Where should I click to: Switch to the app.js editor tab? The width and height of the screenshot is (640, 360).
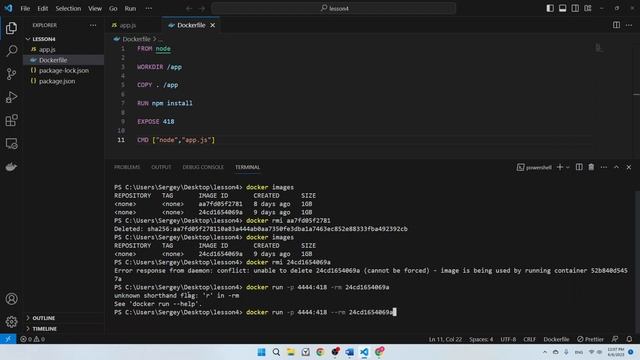[134, 25]
